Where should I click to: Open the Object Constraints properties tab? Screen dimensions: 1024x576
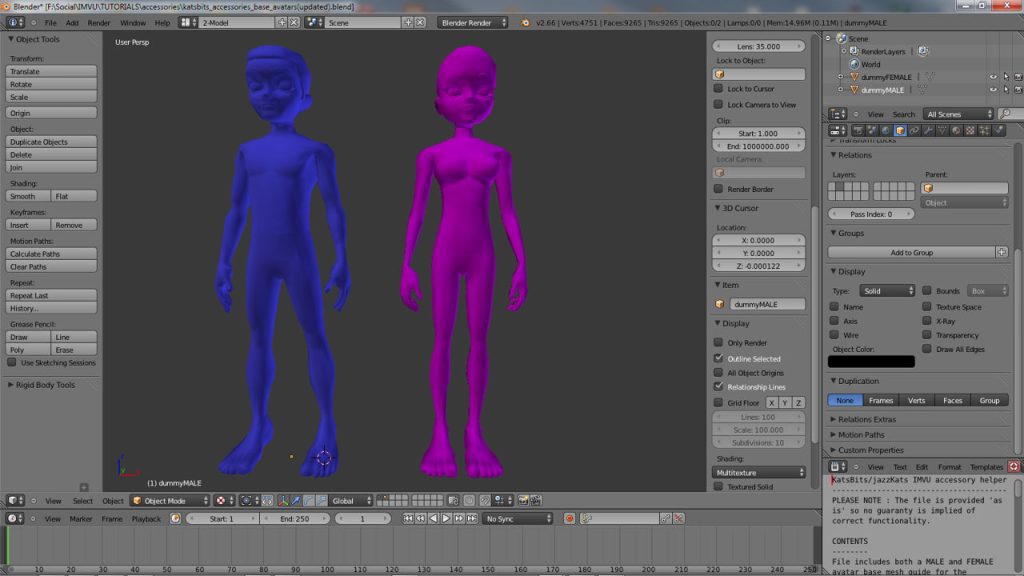pos(914,132)
